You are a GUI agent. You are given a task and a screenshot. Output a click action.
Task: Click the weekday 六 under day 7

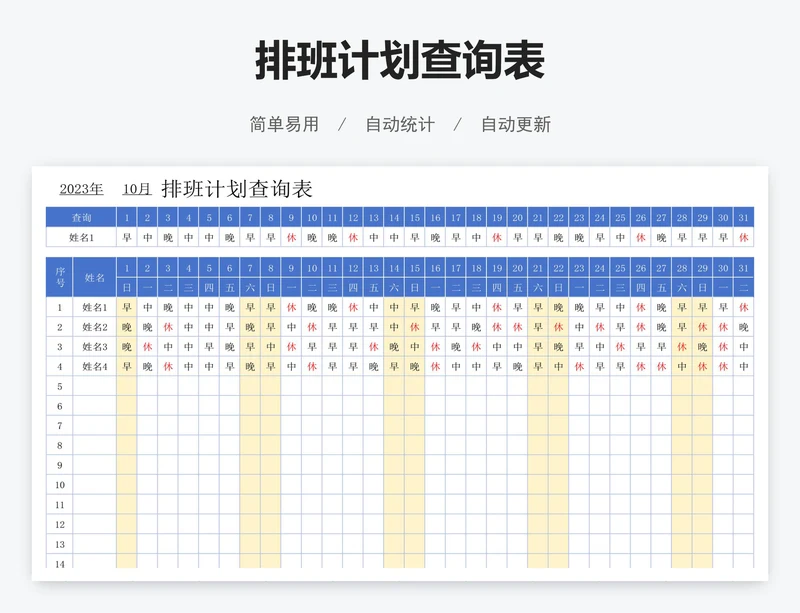[x=250, y=288]
